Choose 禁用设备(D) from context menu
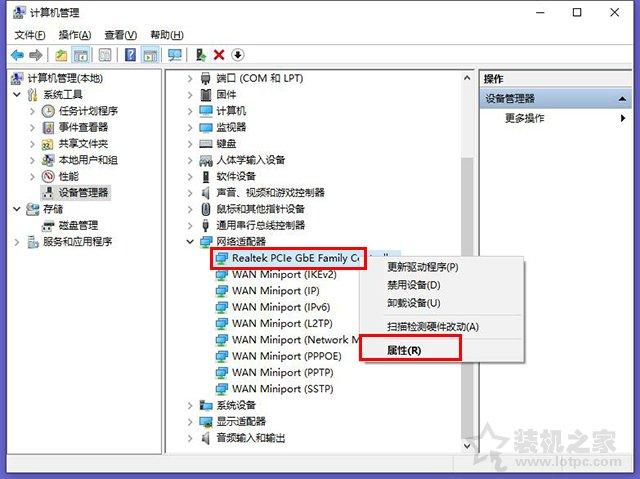Image resolution: width=640 pixels, height=479 pixels. click(442, 285)
